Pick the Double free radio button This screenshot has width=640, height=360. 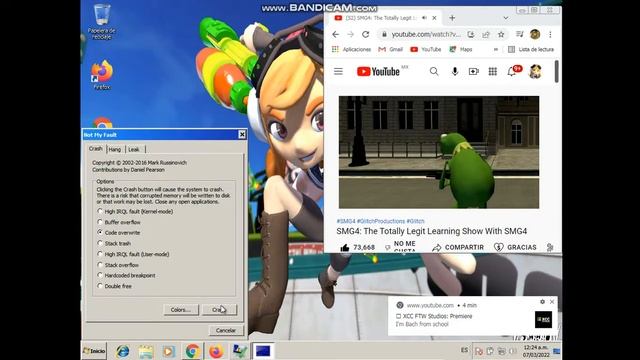115,286
